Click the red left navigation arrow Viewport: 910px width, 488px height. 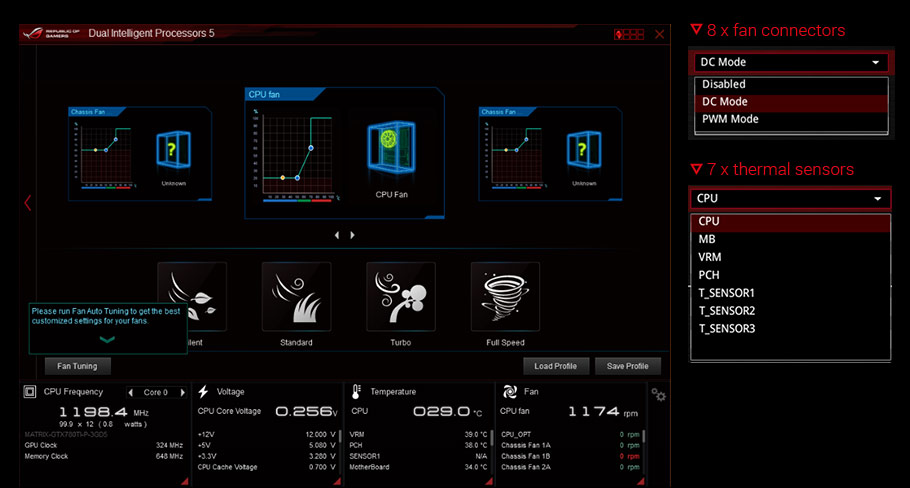[27, 203]
